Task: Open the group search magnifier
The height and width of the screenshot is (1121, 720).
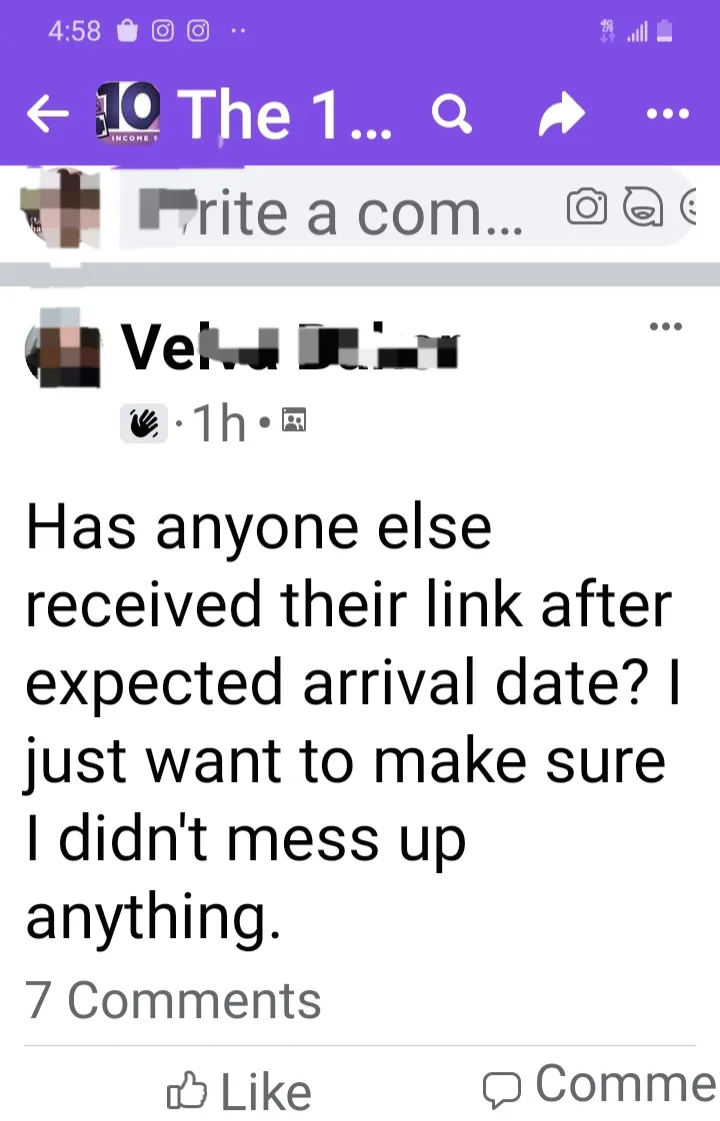Action: 452,114
